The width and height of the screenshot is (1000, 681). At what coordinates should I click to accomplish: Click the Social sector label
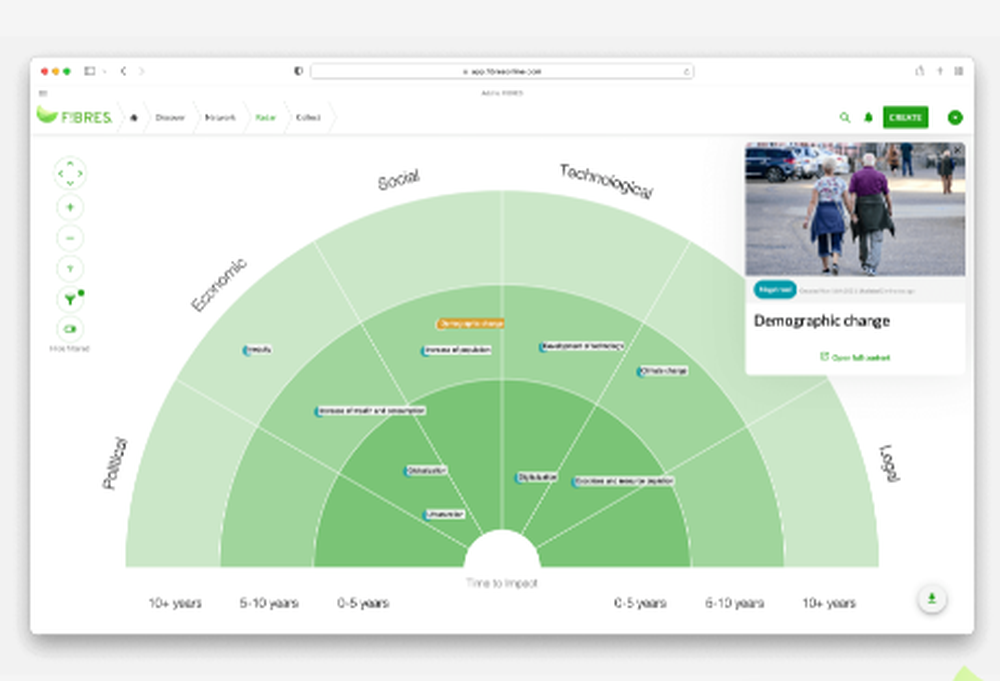399,180
